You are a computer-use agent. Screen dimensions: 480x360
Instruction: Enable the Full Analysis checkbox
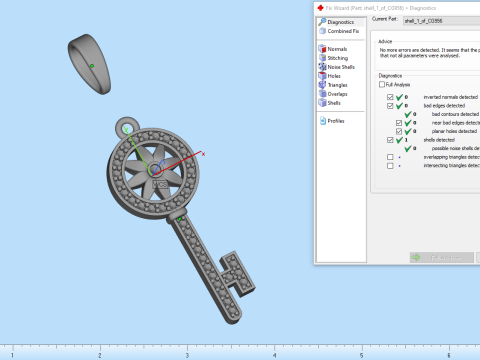click(x=382, y=84)
